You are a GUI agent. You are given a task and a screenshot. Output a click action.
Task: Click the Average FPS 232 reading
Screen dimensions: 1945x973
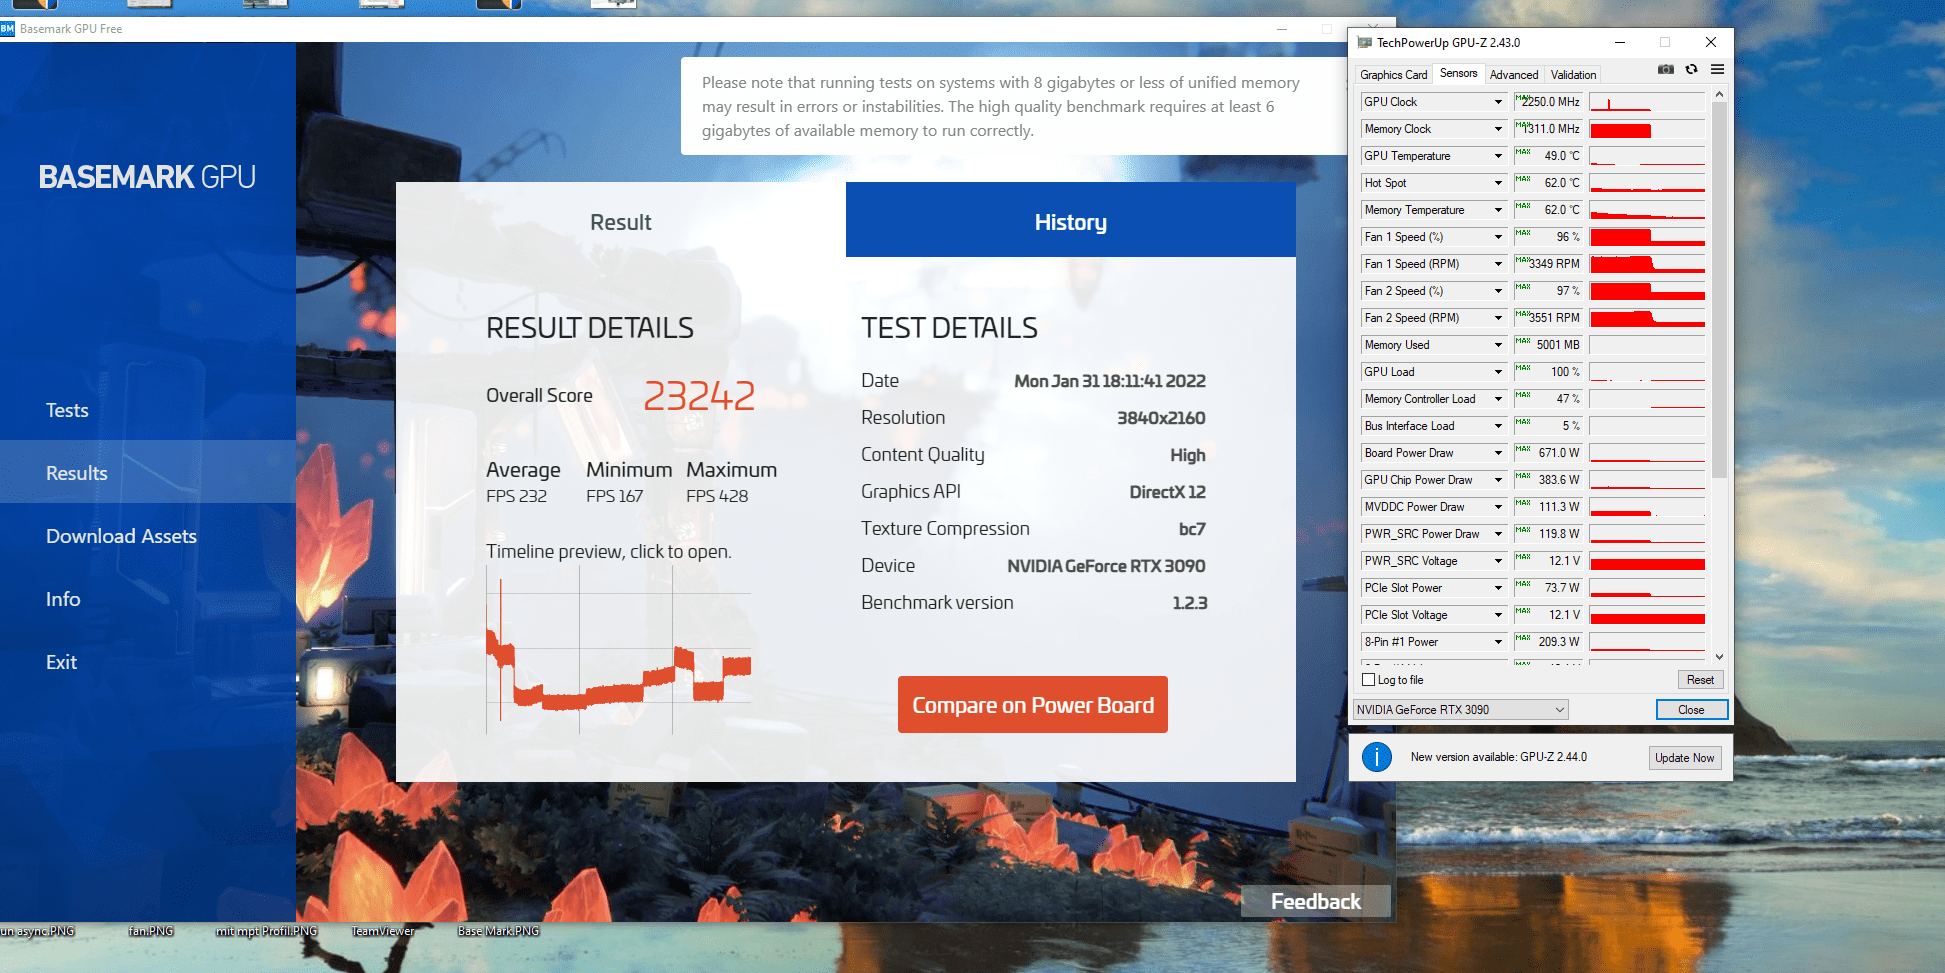click(x=516, y=496)
